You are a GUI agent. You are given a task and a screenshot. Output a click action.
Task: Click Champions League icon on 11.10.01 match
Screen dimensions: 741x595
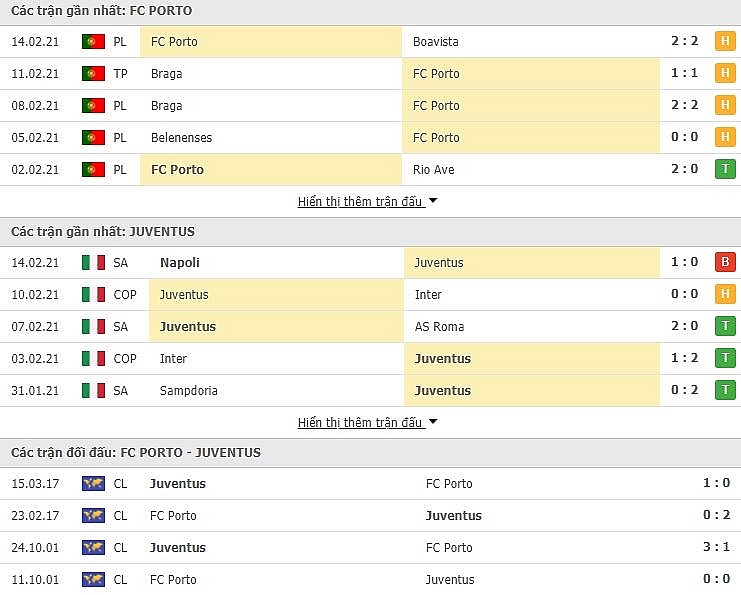click(x=94, y=580)
